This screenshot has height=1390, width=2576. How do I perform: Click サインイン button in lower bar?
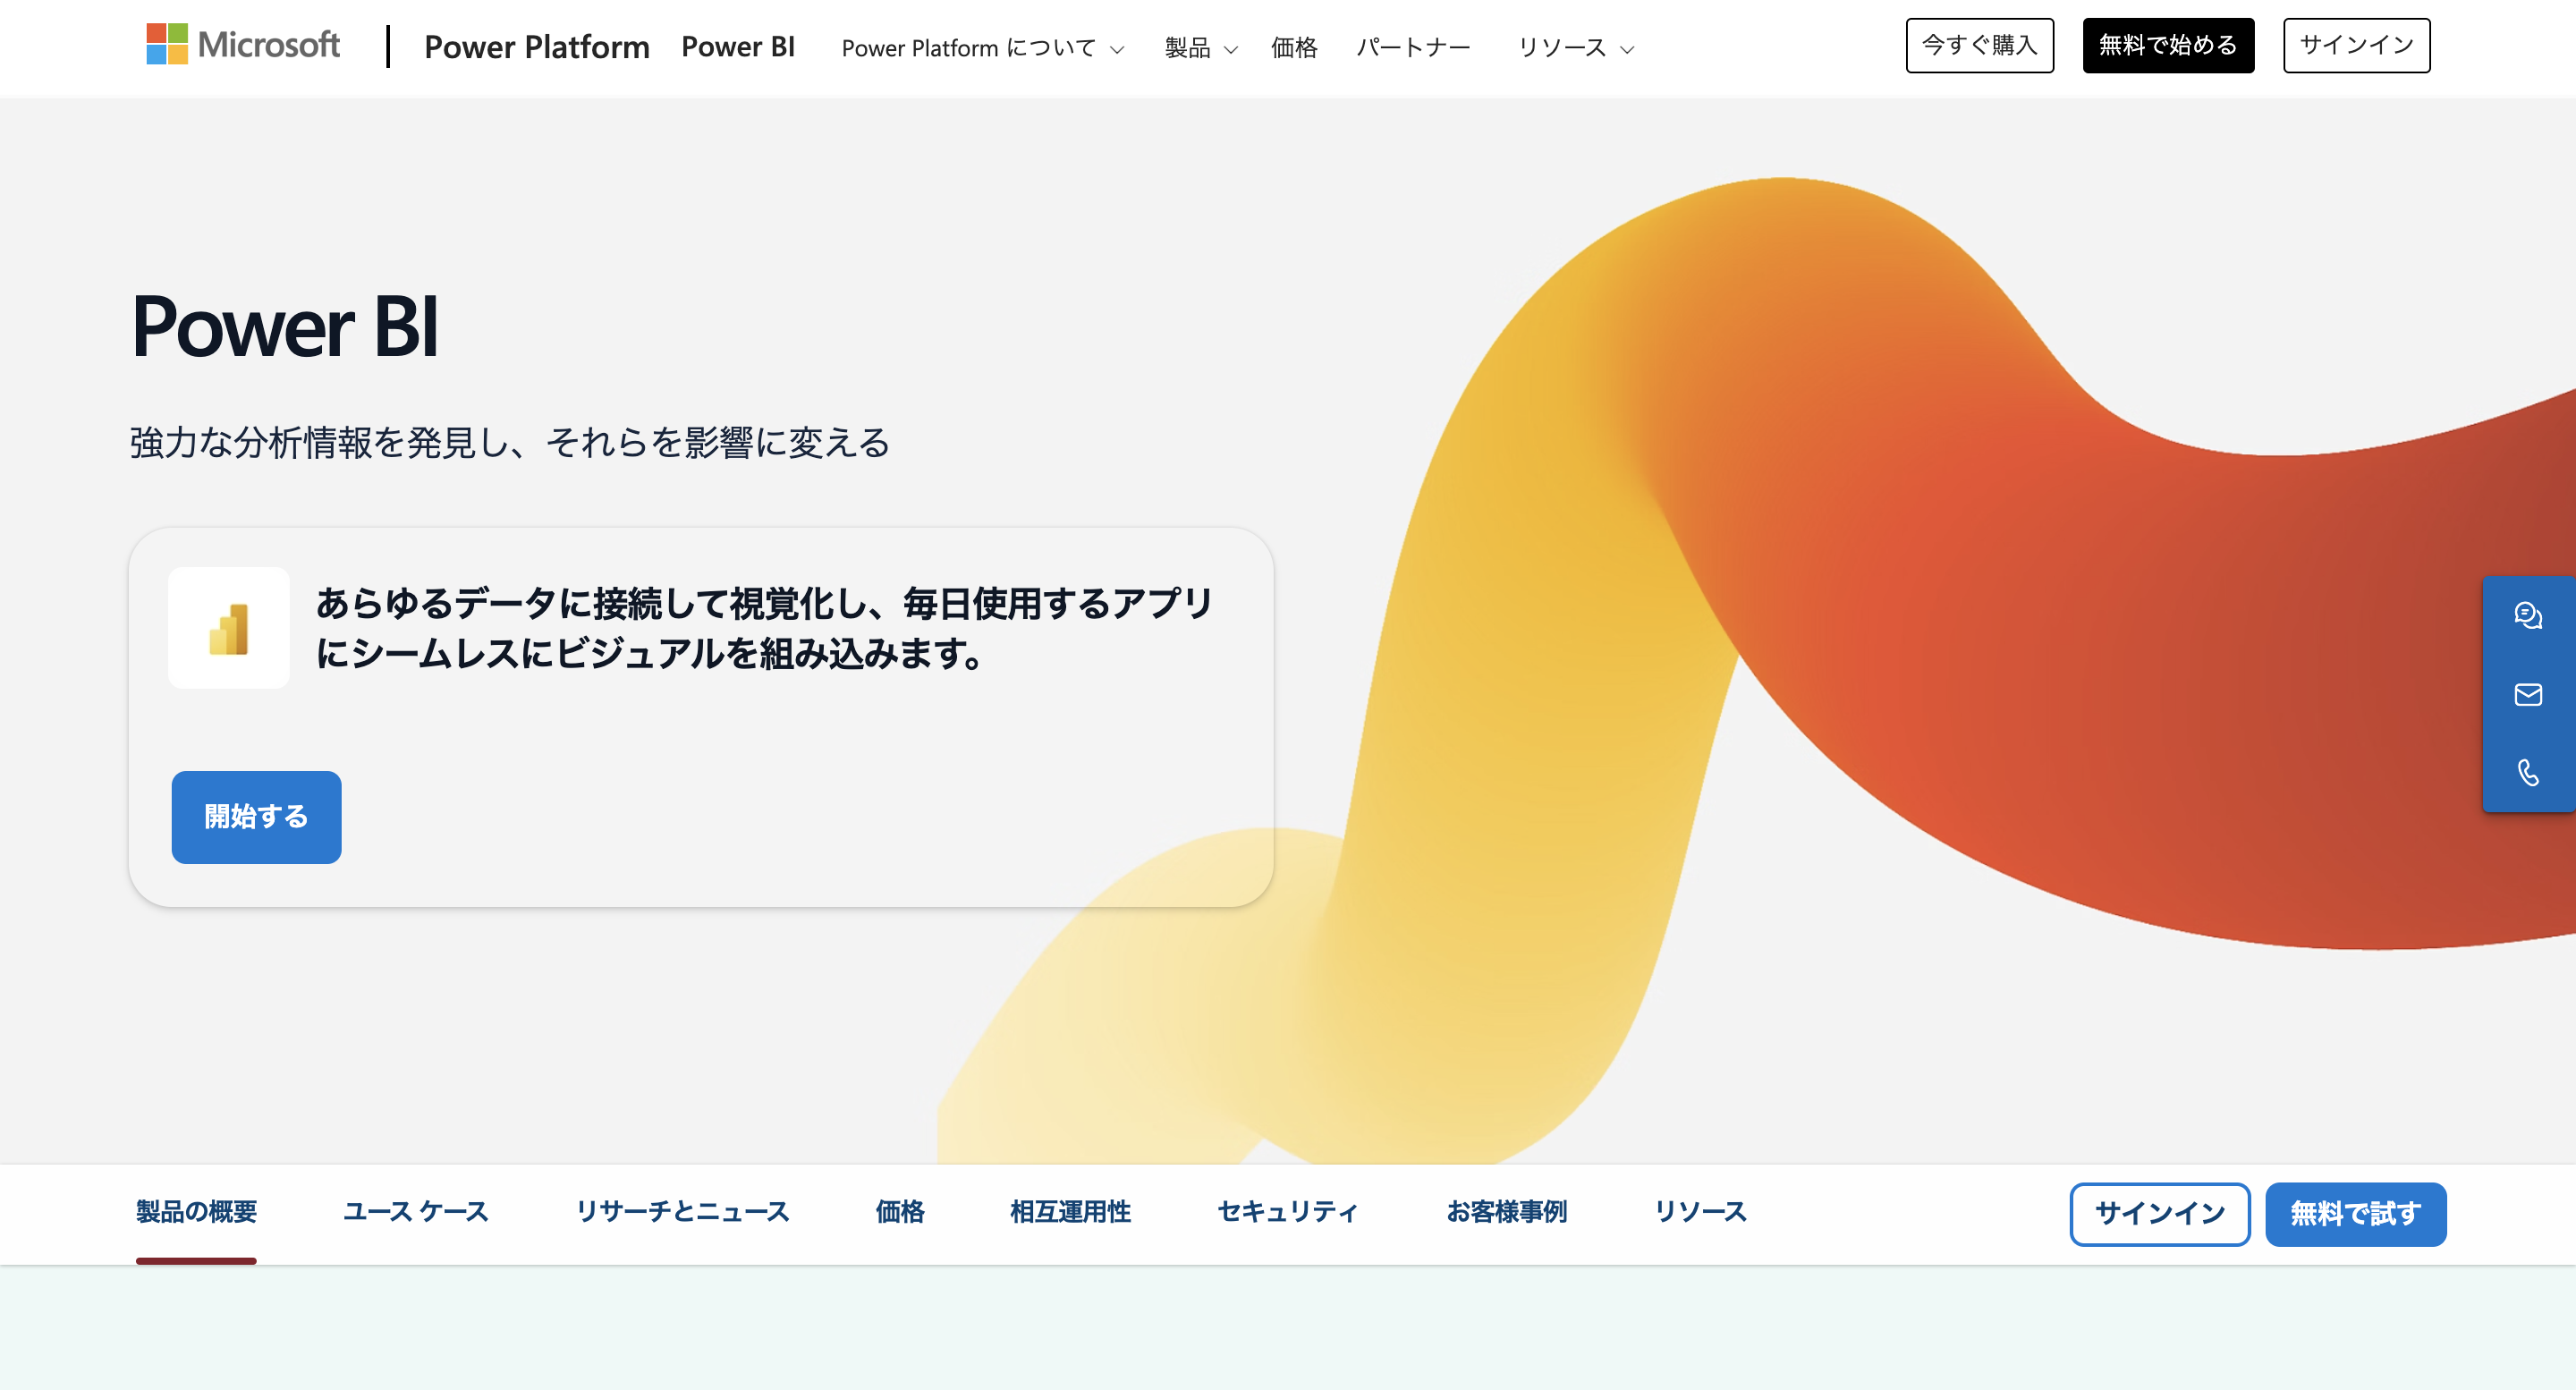point(2160,1214)
